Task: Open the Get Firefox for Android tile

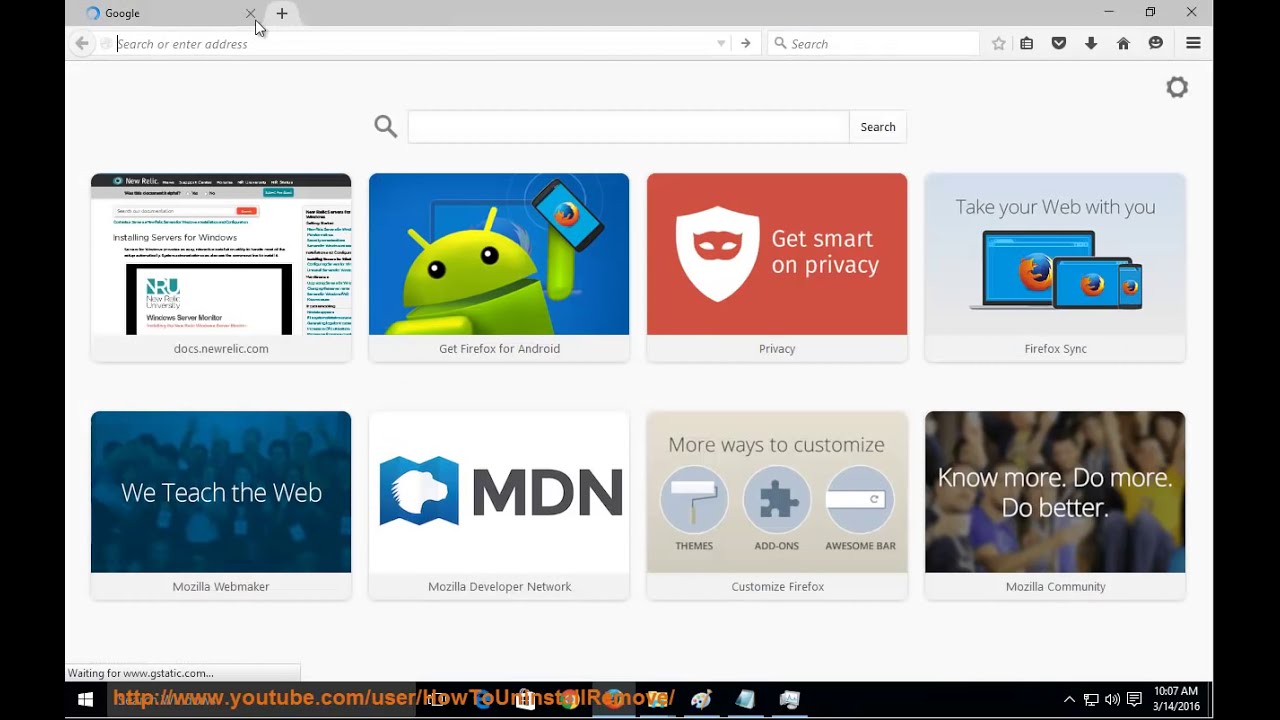Action: 499,266
